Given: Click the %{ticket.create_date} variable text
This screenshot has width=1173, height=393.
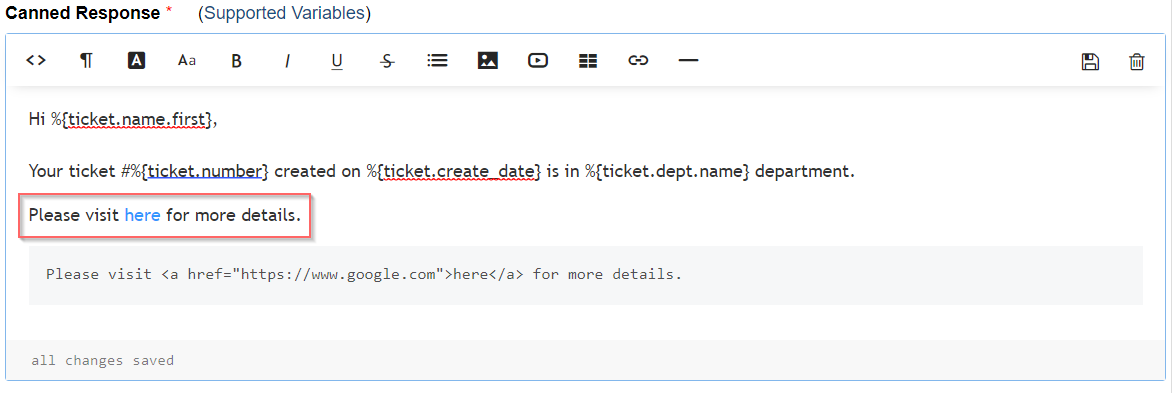Looking at the screenshot, I should pyautogui.click(x=454, y=171).
